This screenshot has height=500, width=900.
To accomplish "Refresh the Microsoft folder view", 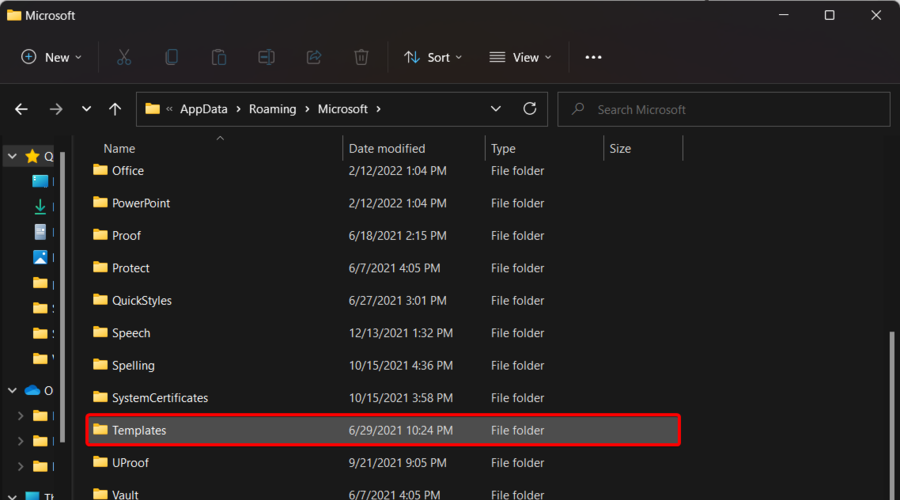I will (530, 108).
